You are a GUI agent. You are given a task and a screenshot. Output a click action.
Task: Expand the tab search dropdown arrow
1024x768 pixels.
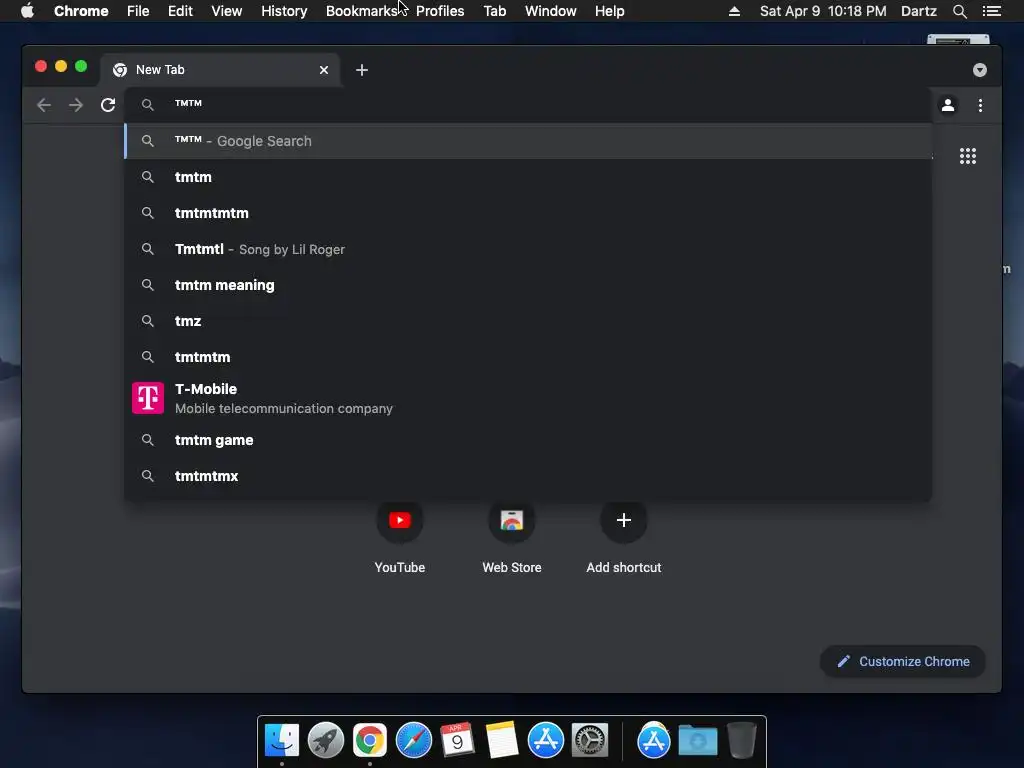(x=980, y=70)
